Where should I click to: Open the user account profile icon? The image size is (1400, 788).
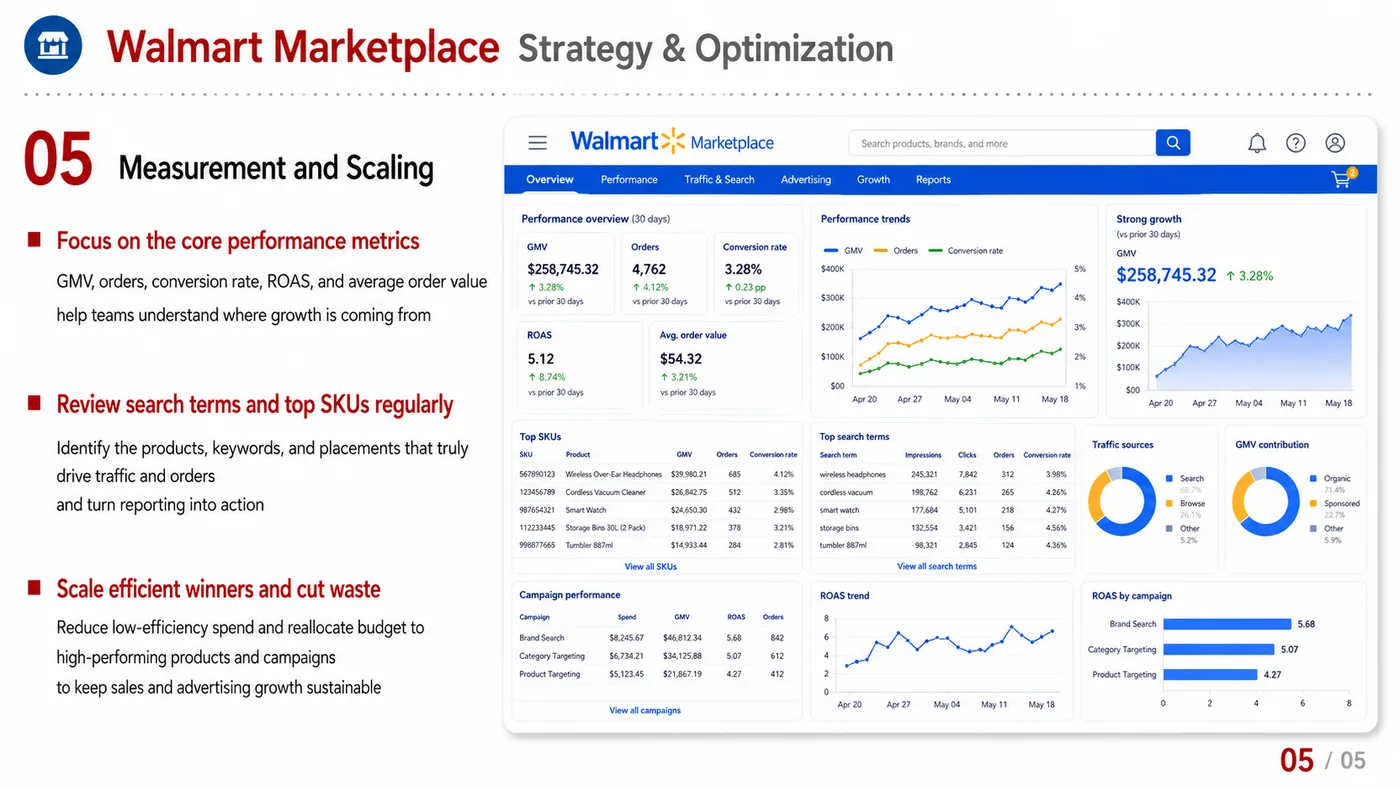tap(1335, 143)
